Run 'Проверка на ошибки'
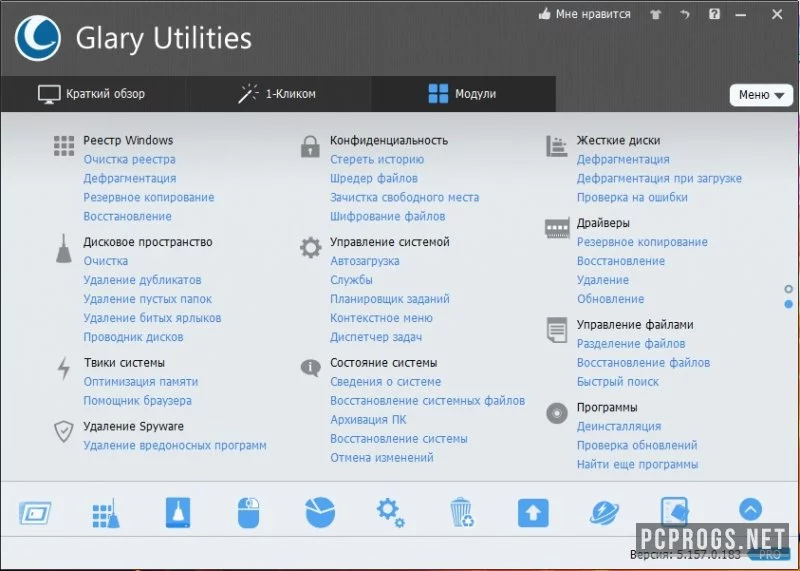Viewport: 800px width, 571px height. coord(632,197)
